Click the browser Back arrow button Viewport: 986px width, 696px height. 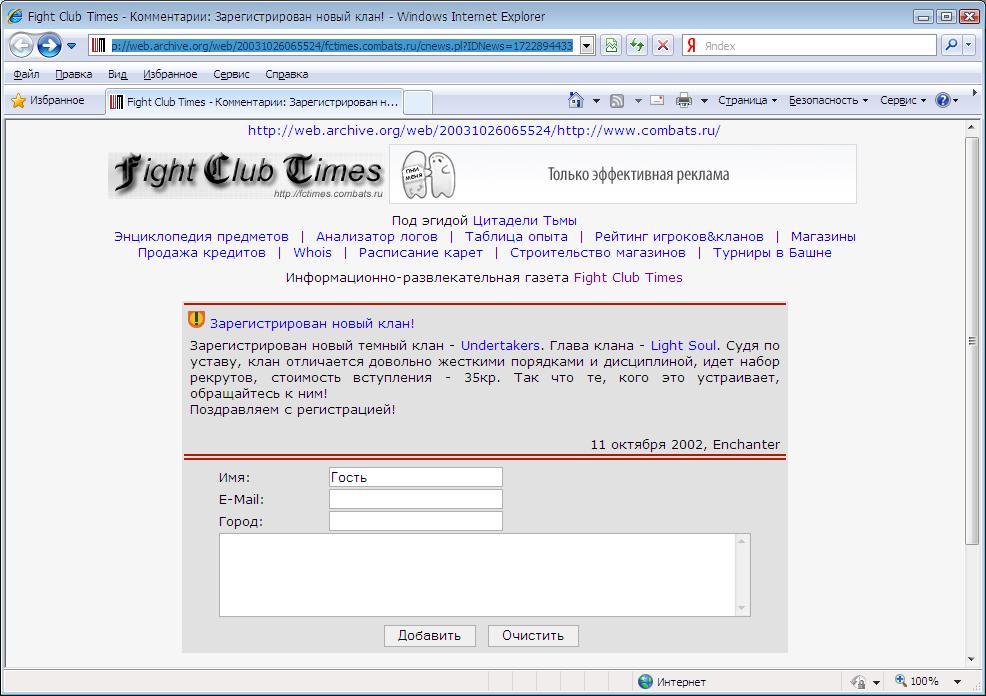[21, 45]
